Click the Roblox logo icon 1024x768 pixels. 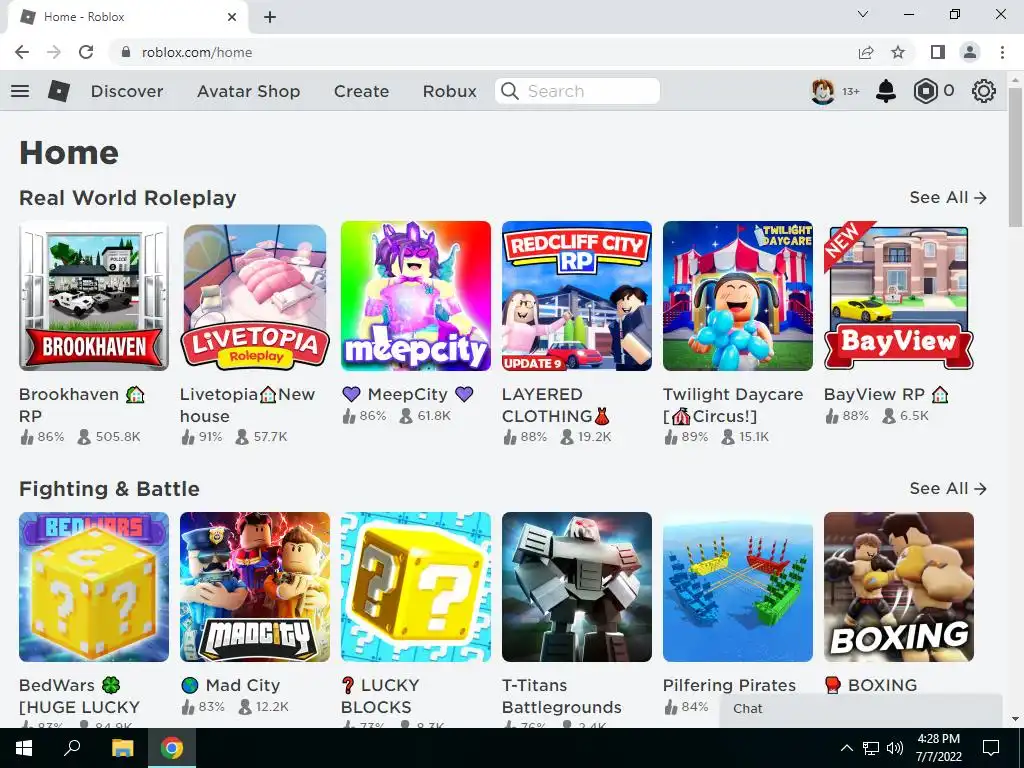tap(59, 91)
